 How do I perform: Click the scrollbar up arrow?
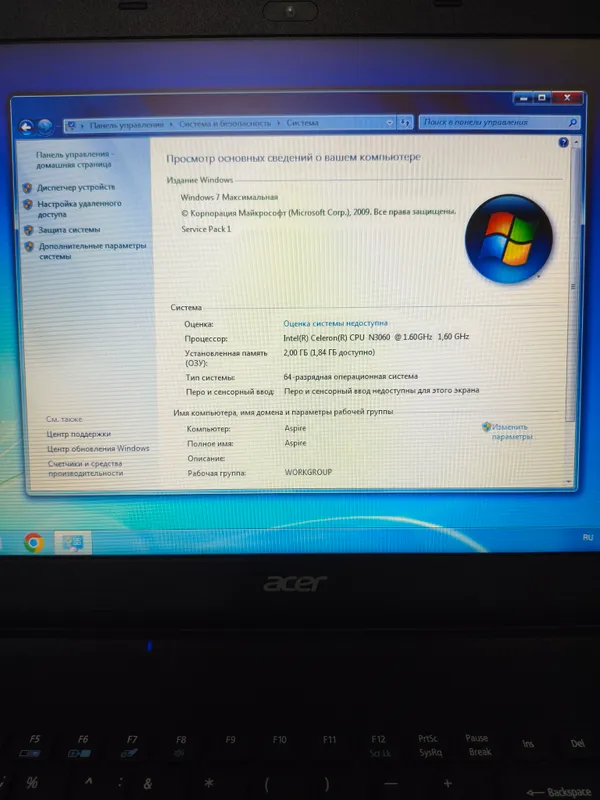(577, 142)
